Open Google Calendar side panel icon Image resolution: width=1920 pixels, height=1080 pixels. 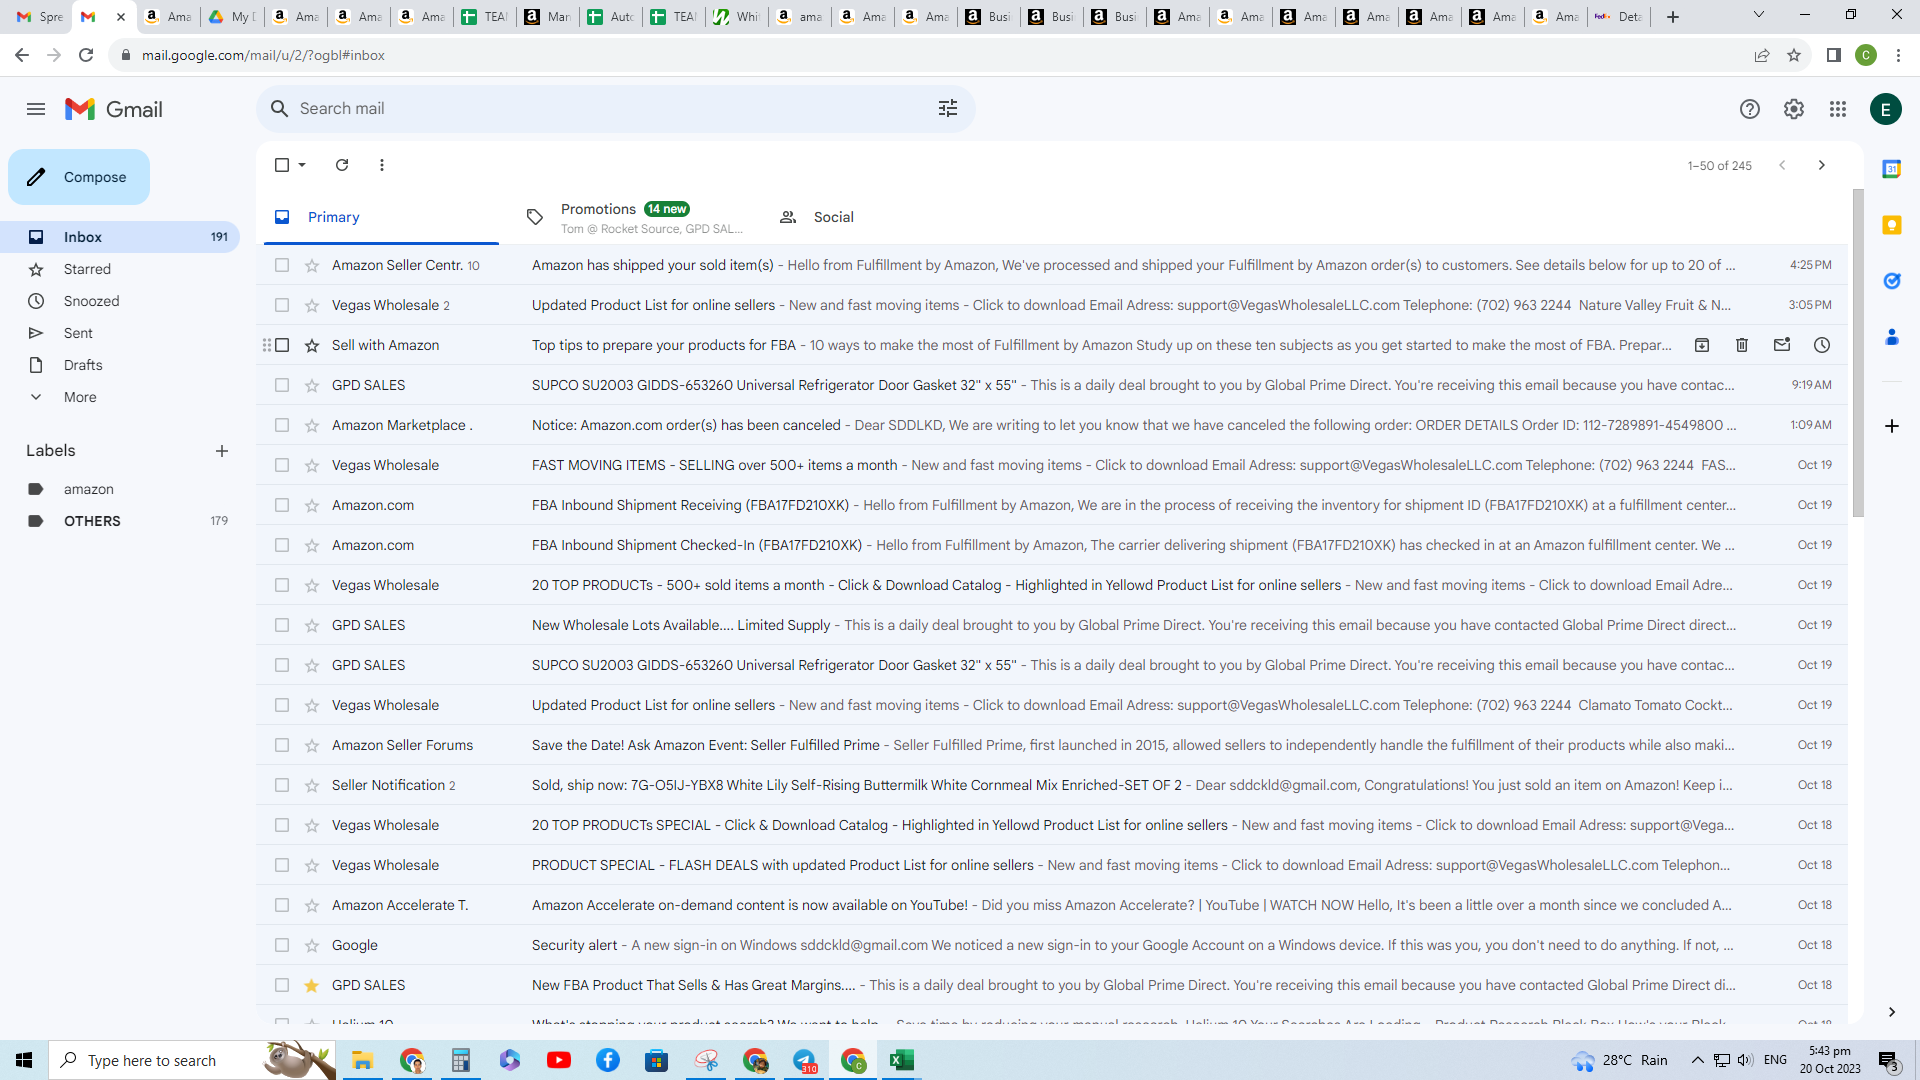[1892, 169]
